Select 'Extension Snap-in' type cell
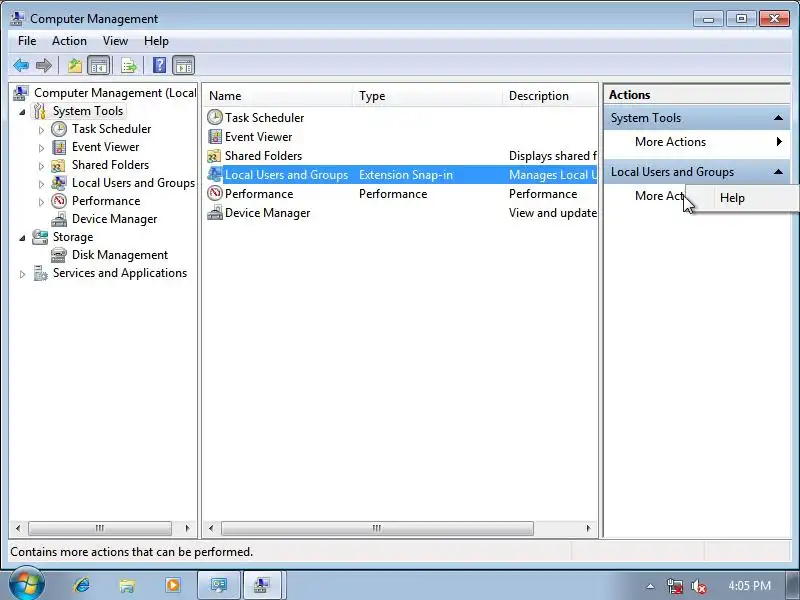Image resolution: width=800 pixels, height=600 pixels. pos(406,175)
